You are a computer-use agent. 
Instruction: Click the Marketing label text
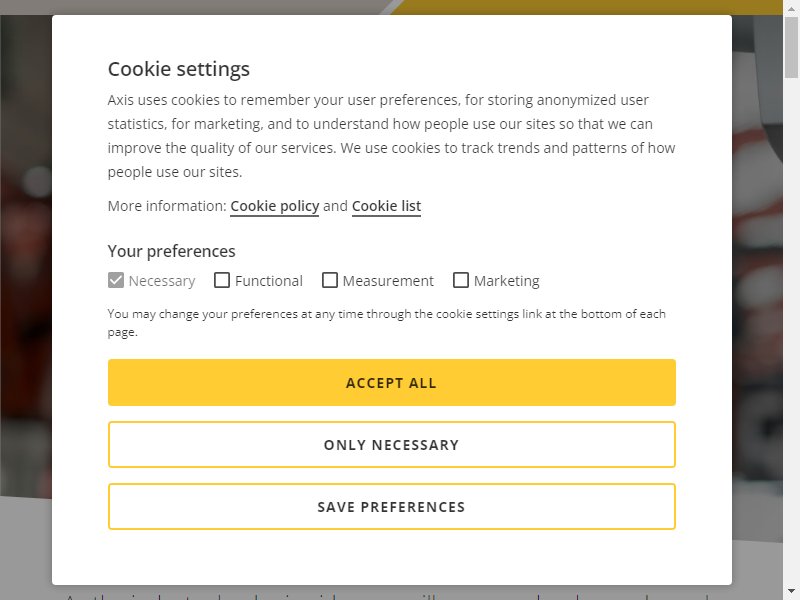506,281
